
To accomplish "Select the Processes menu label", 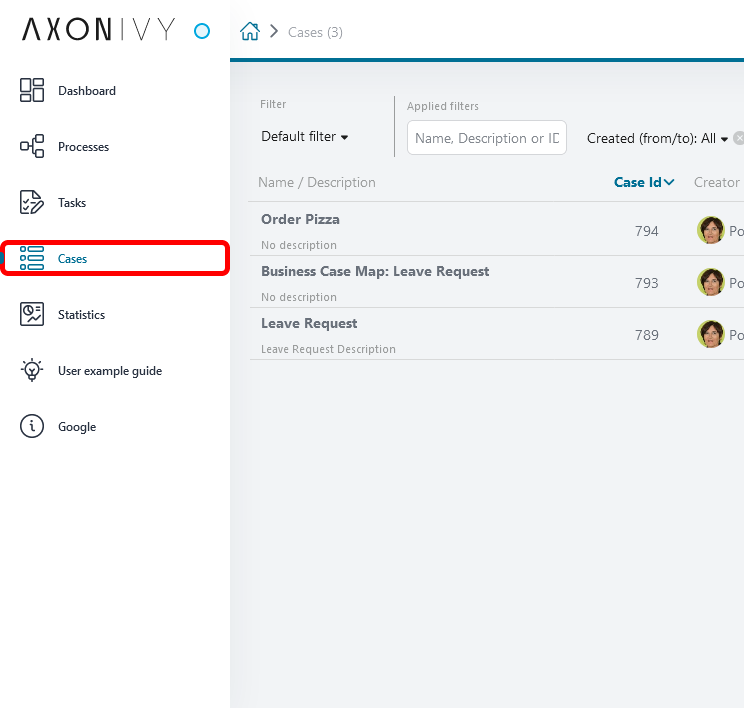I will (x=84, y=147).
